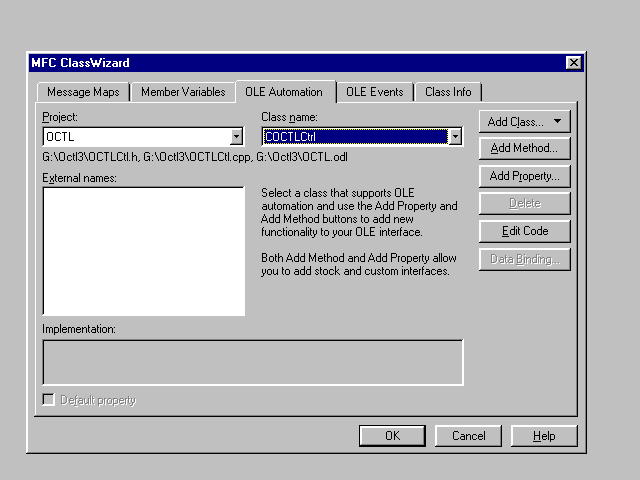Screen dimensions: 640x480
Task: Toggle the Default property checkbox
Action: tap(49, 400)
